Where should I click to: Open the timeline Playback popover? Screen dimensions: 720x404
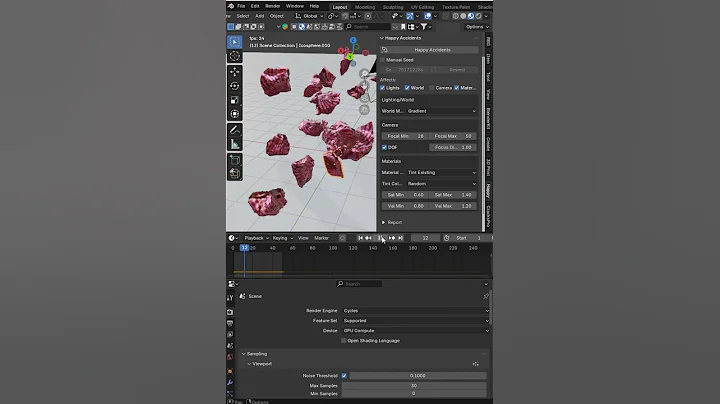pyautogui.click(x=256, y=238)
